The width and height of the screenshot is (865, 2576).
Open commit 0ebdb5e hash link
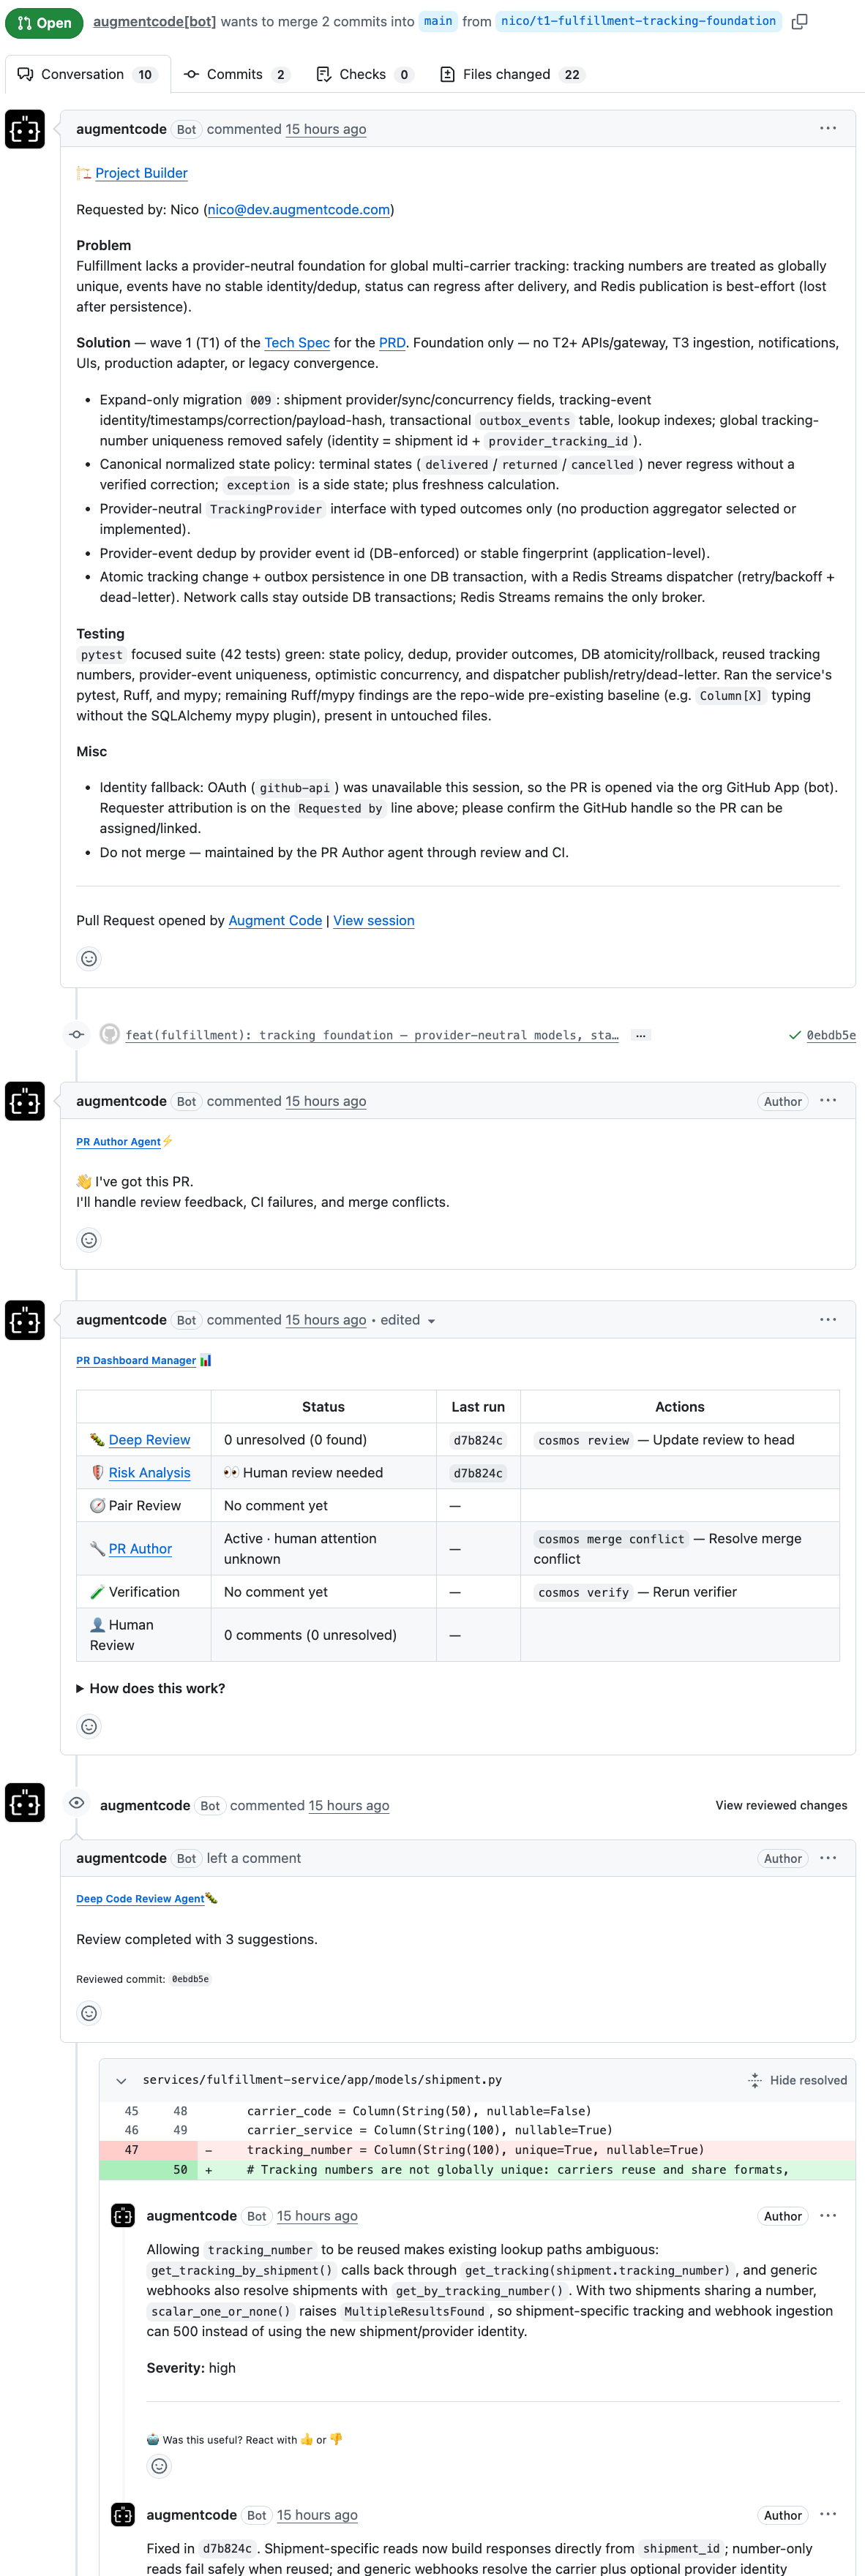(x=831, y=1036)
